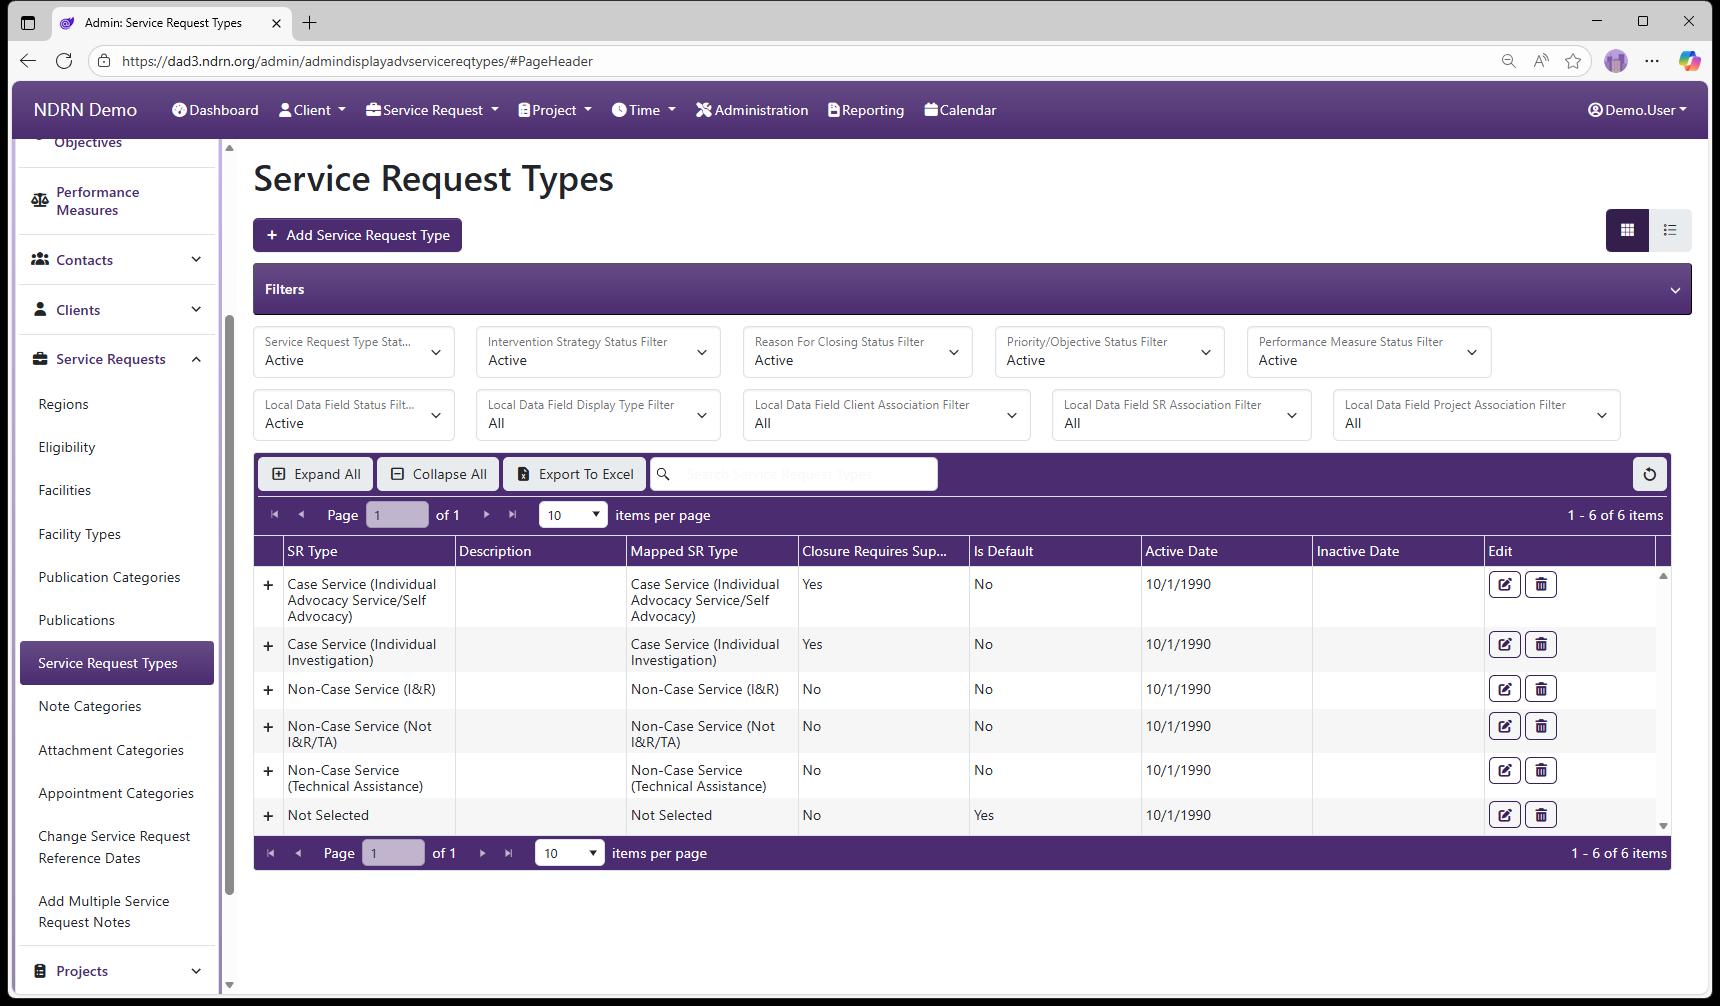Refresh the grid with the reload icon
The width and height of the screenshot is (1720, 1006).
tap(1649, 474)
